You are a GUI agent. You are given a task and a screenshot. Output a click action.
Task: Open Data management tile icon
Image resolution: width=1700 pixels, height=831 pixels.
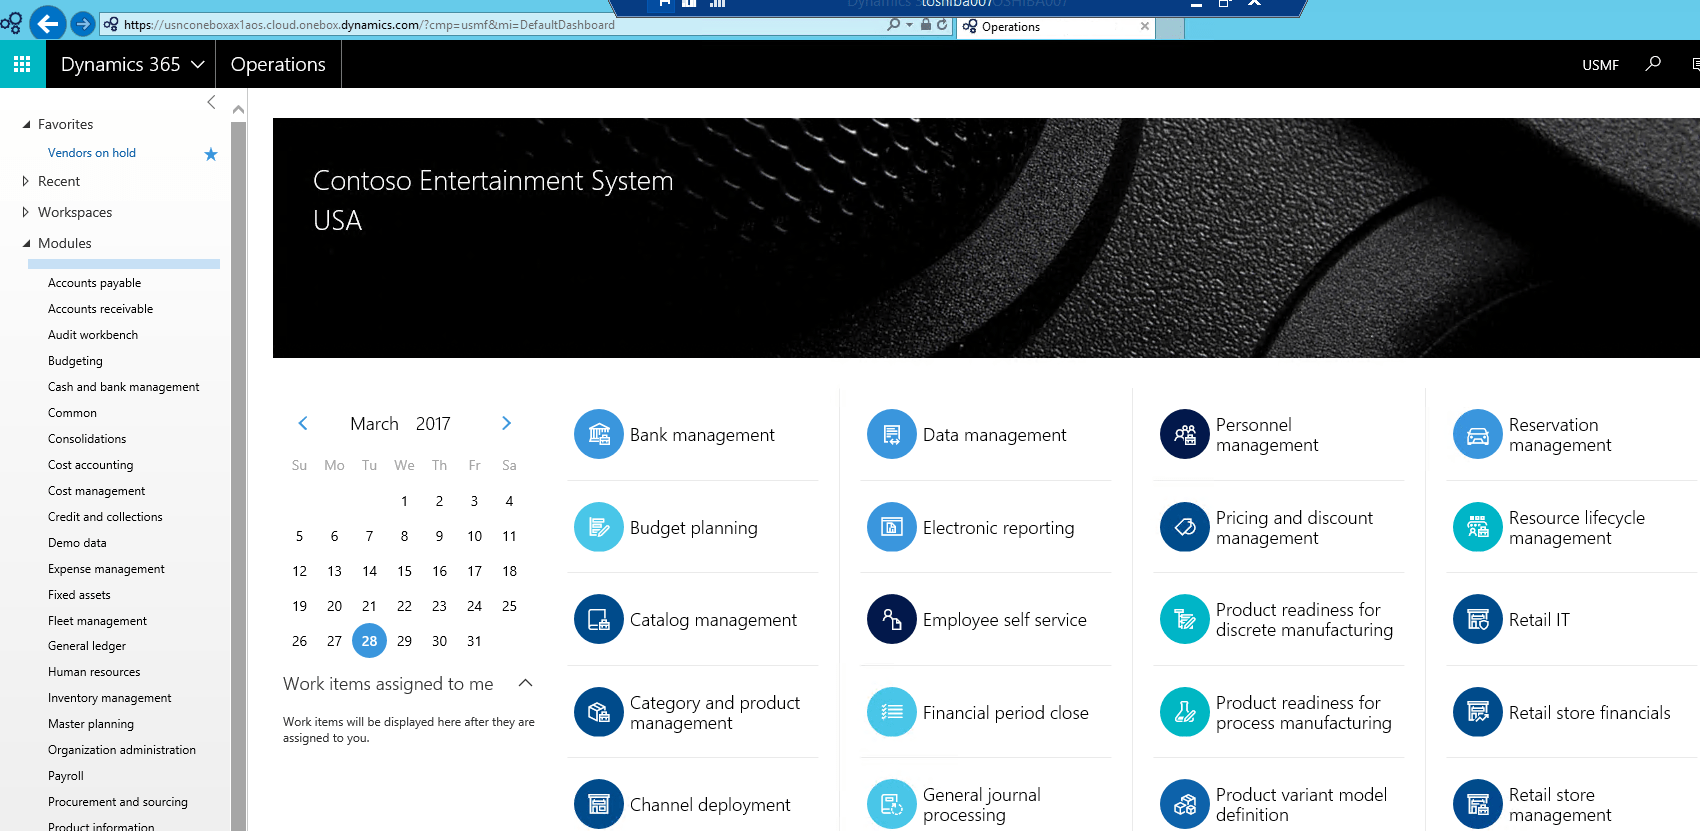tap(892, 434)
